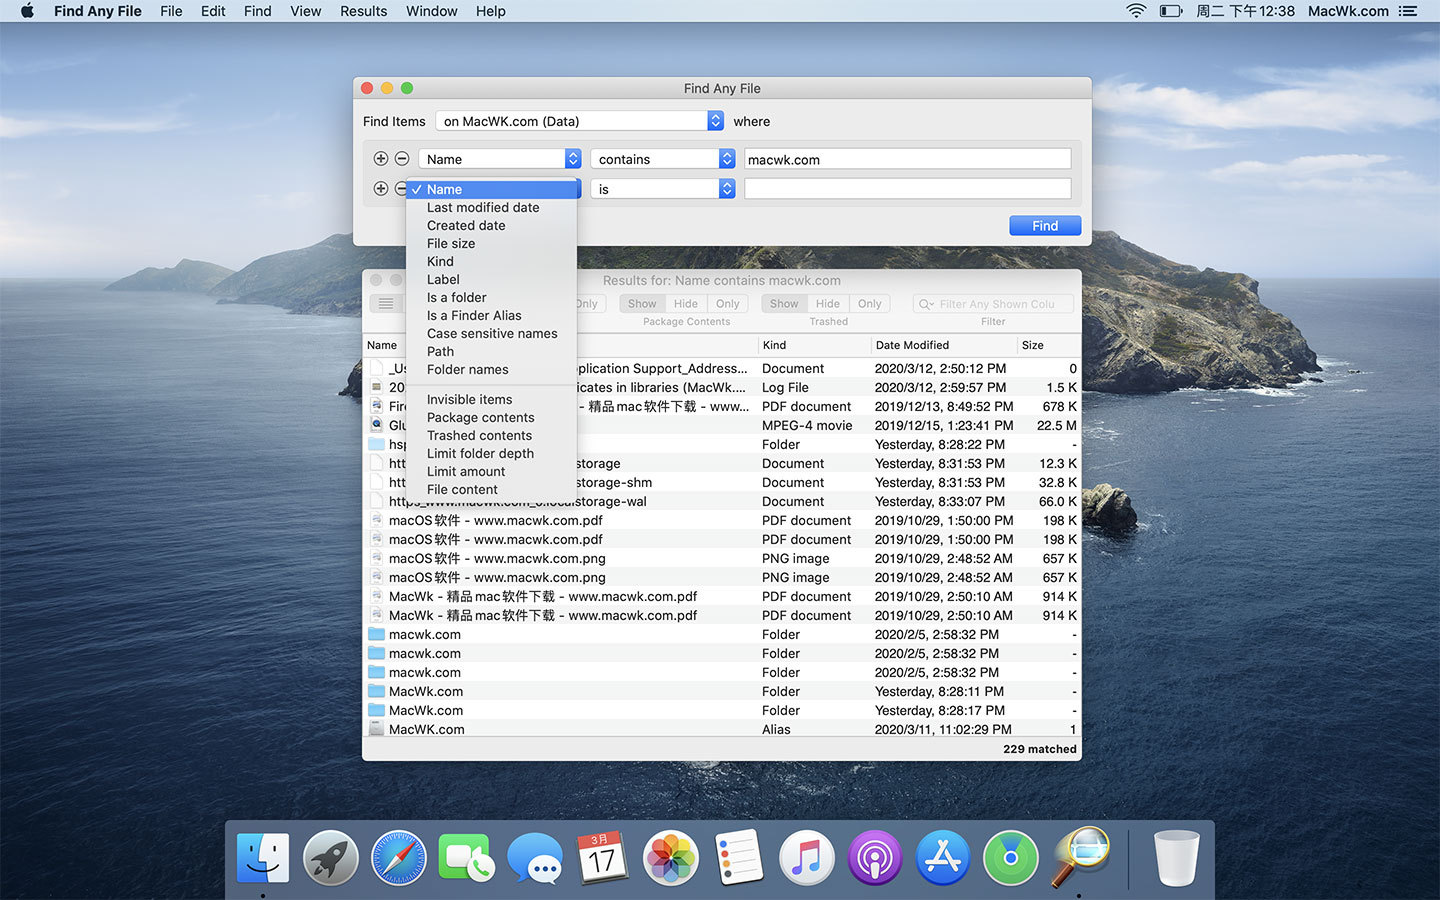Viewport: 1440px width, 900px height.
Task: Click the plus icon in first criteria row
Action: [x=380, y=159]
